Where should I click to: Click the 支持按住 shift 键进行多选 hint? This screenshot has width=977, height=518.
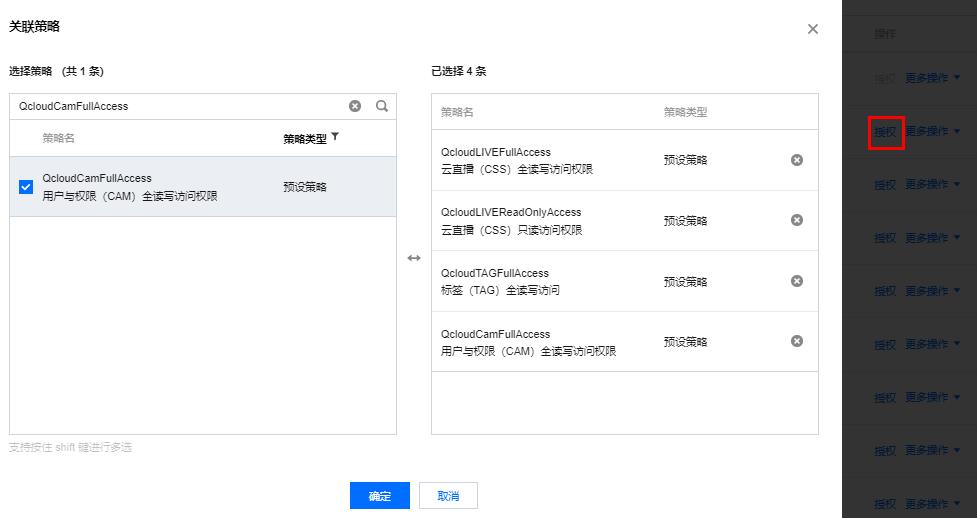(70, 448)
